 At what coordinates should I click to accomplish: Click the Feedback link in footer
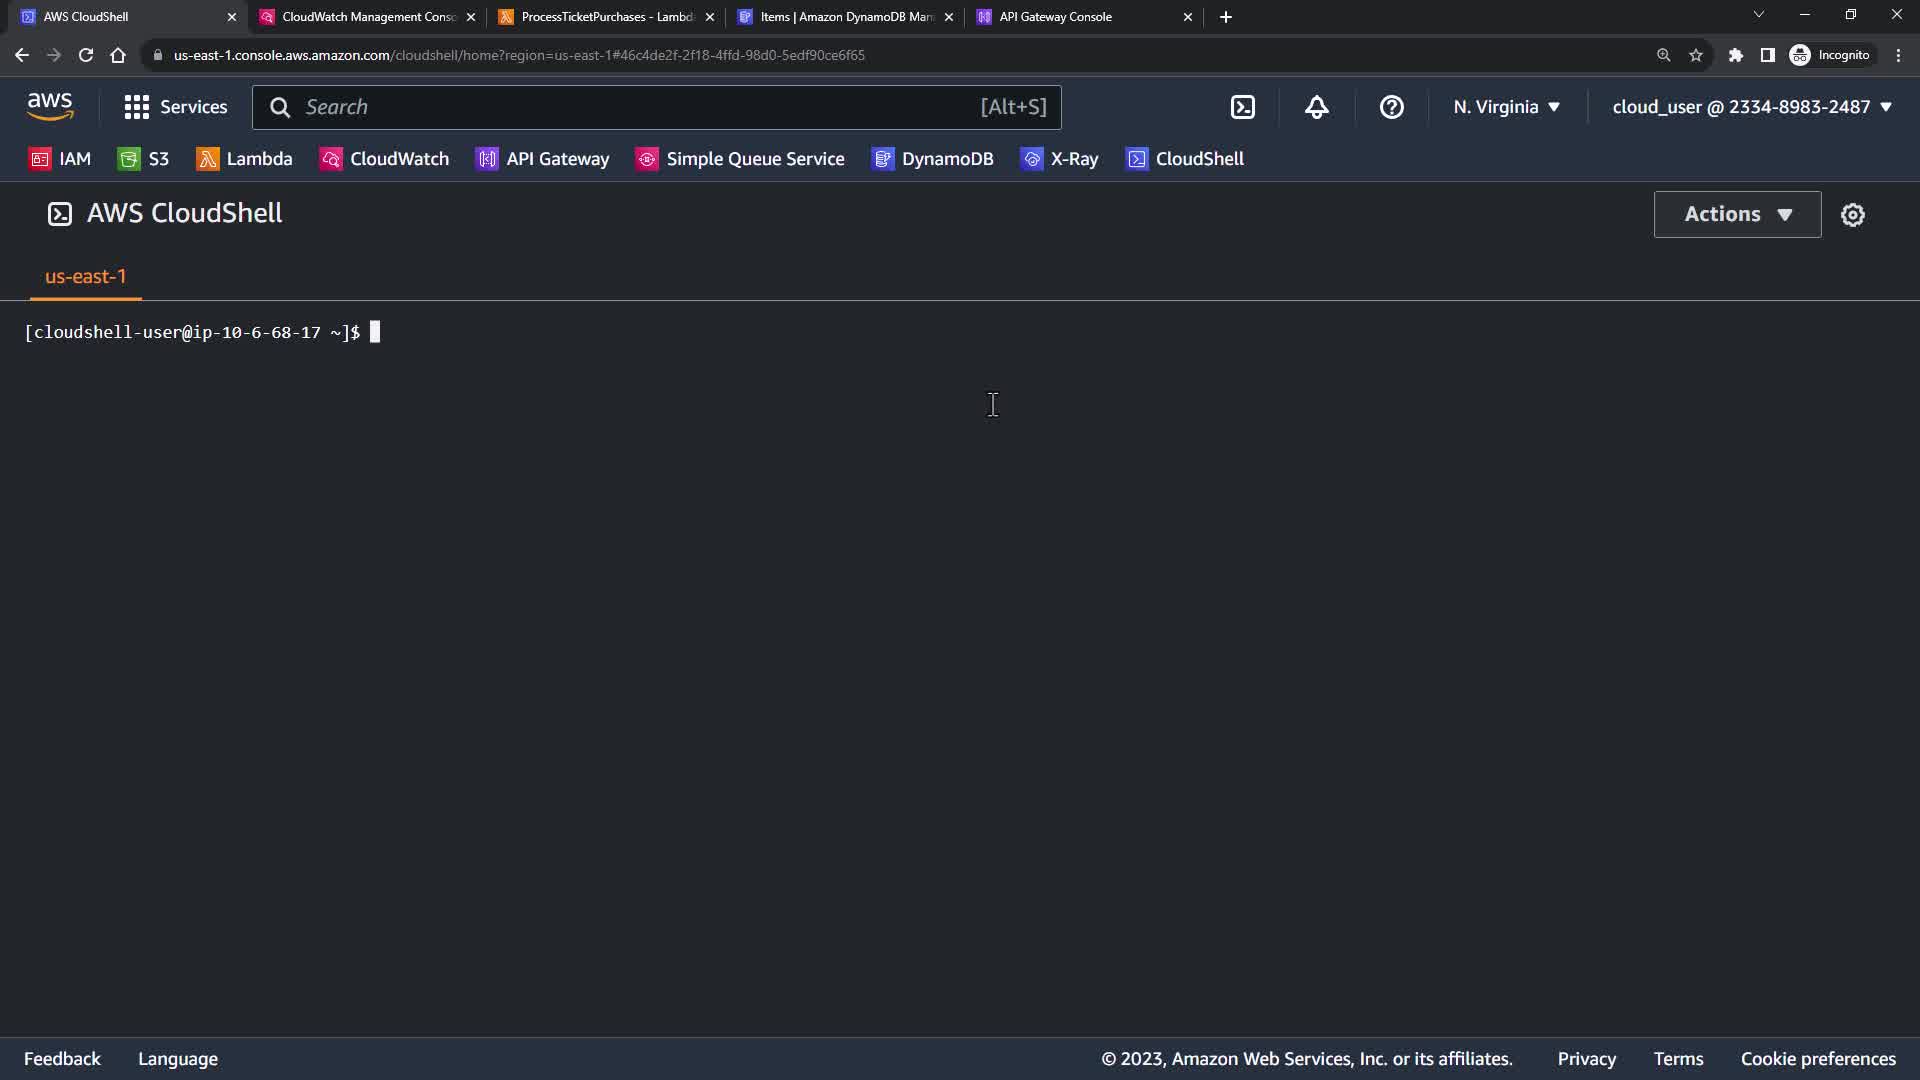point(62,1058)
